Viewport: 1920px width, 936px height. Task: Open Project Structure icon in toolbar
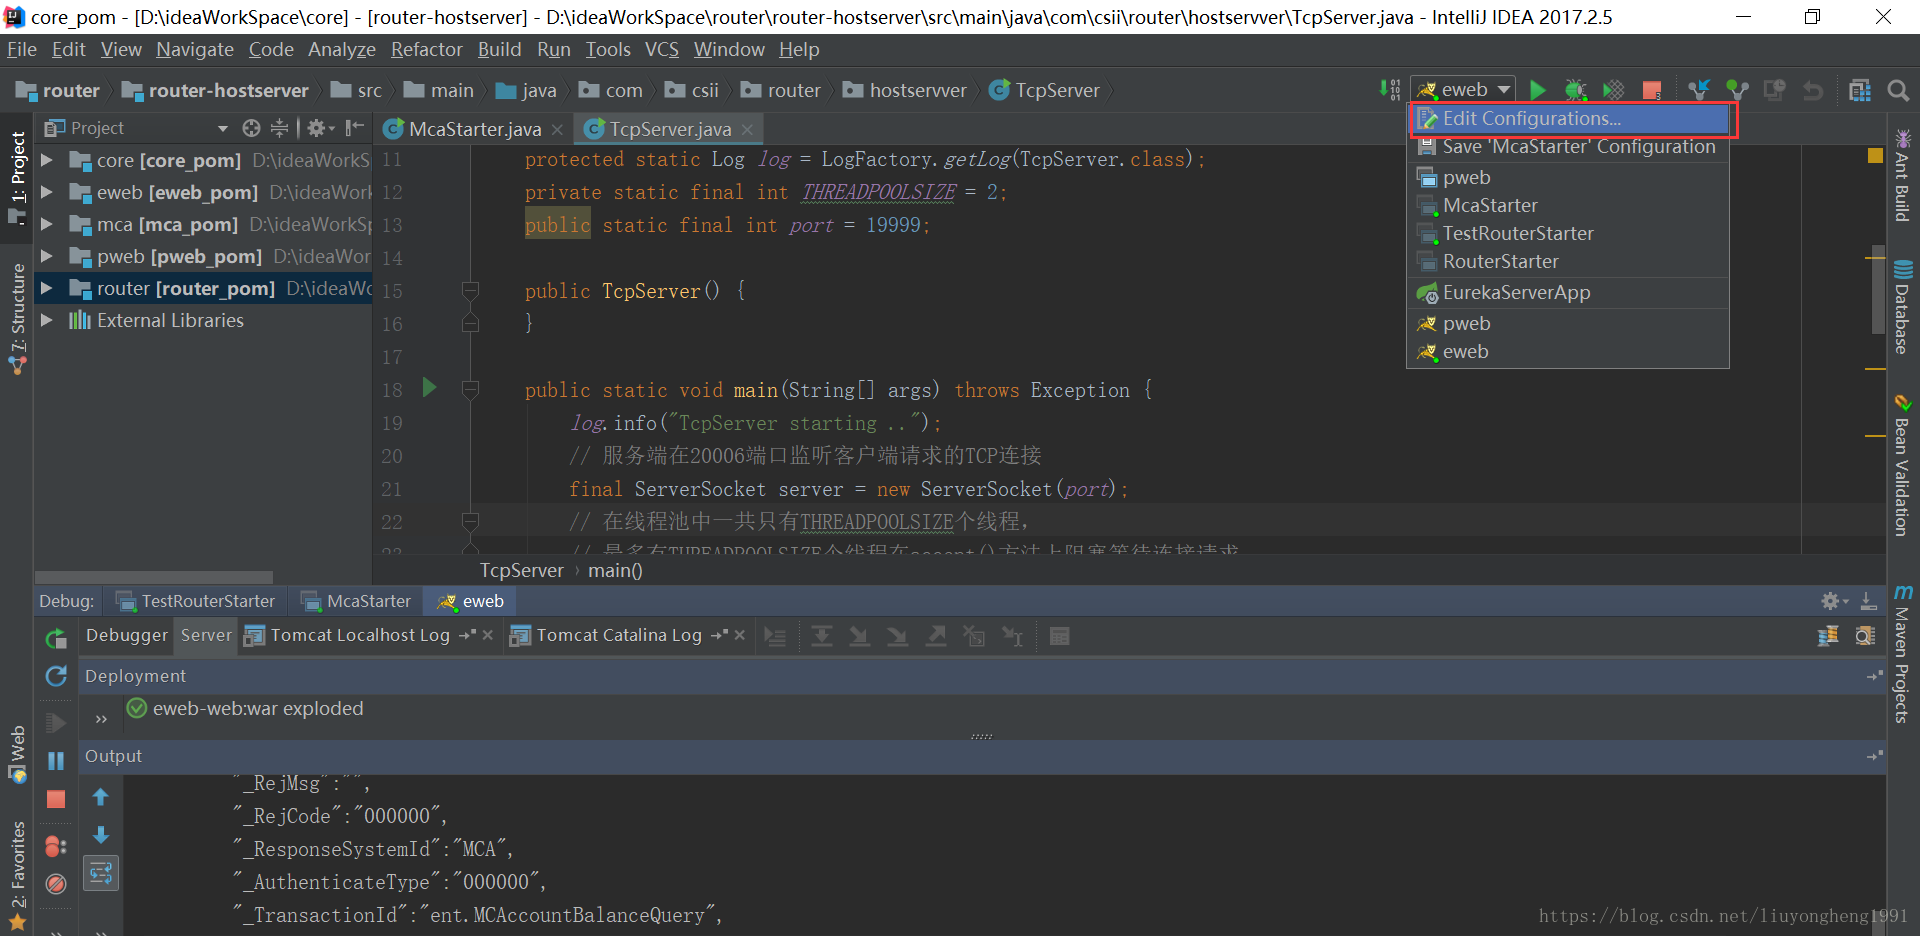tap(1860, 90)
